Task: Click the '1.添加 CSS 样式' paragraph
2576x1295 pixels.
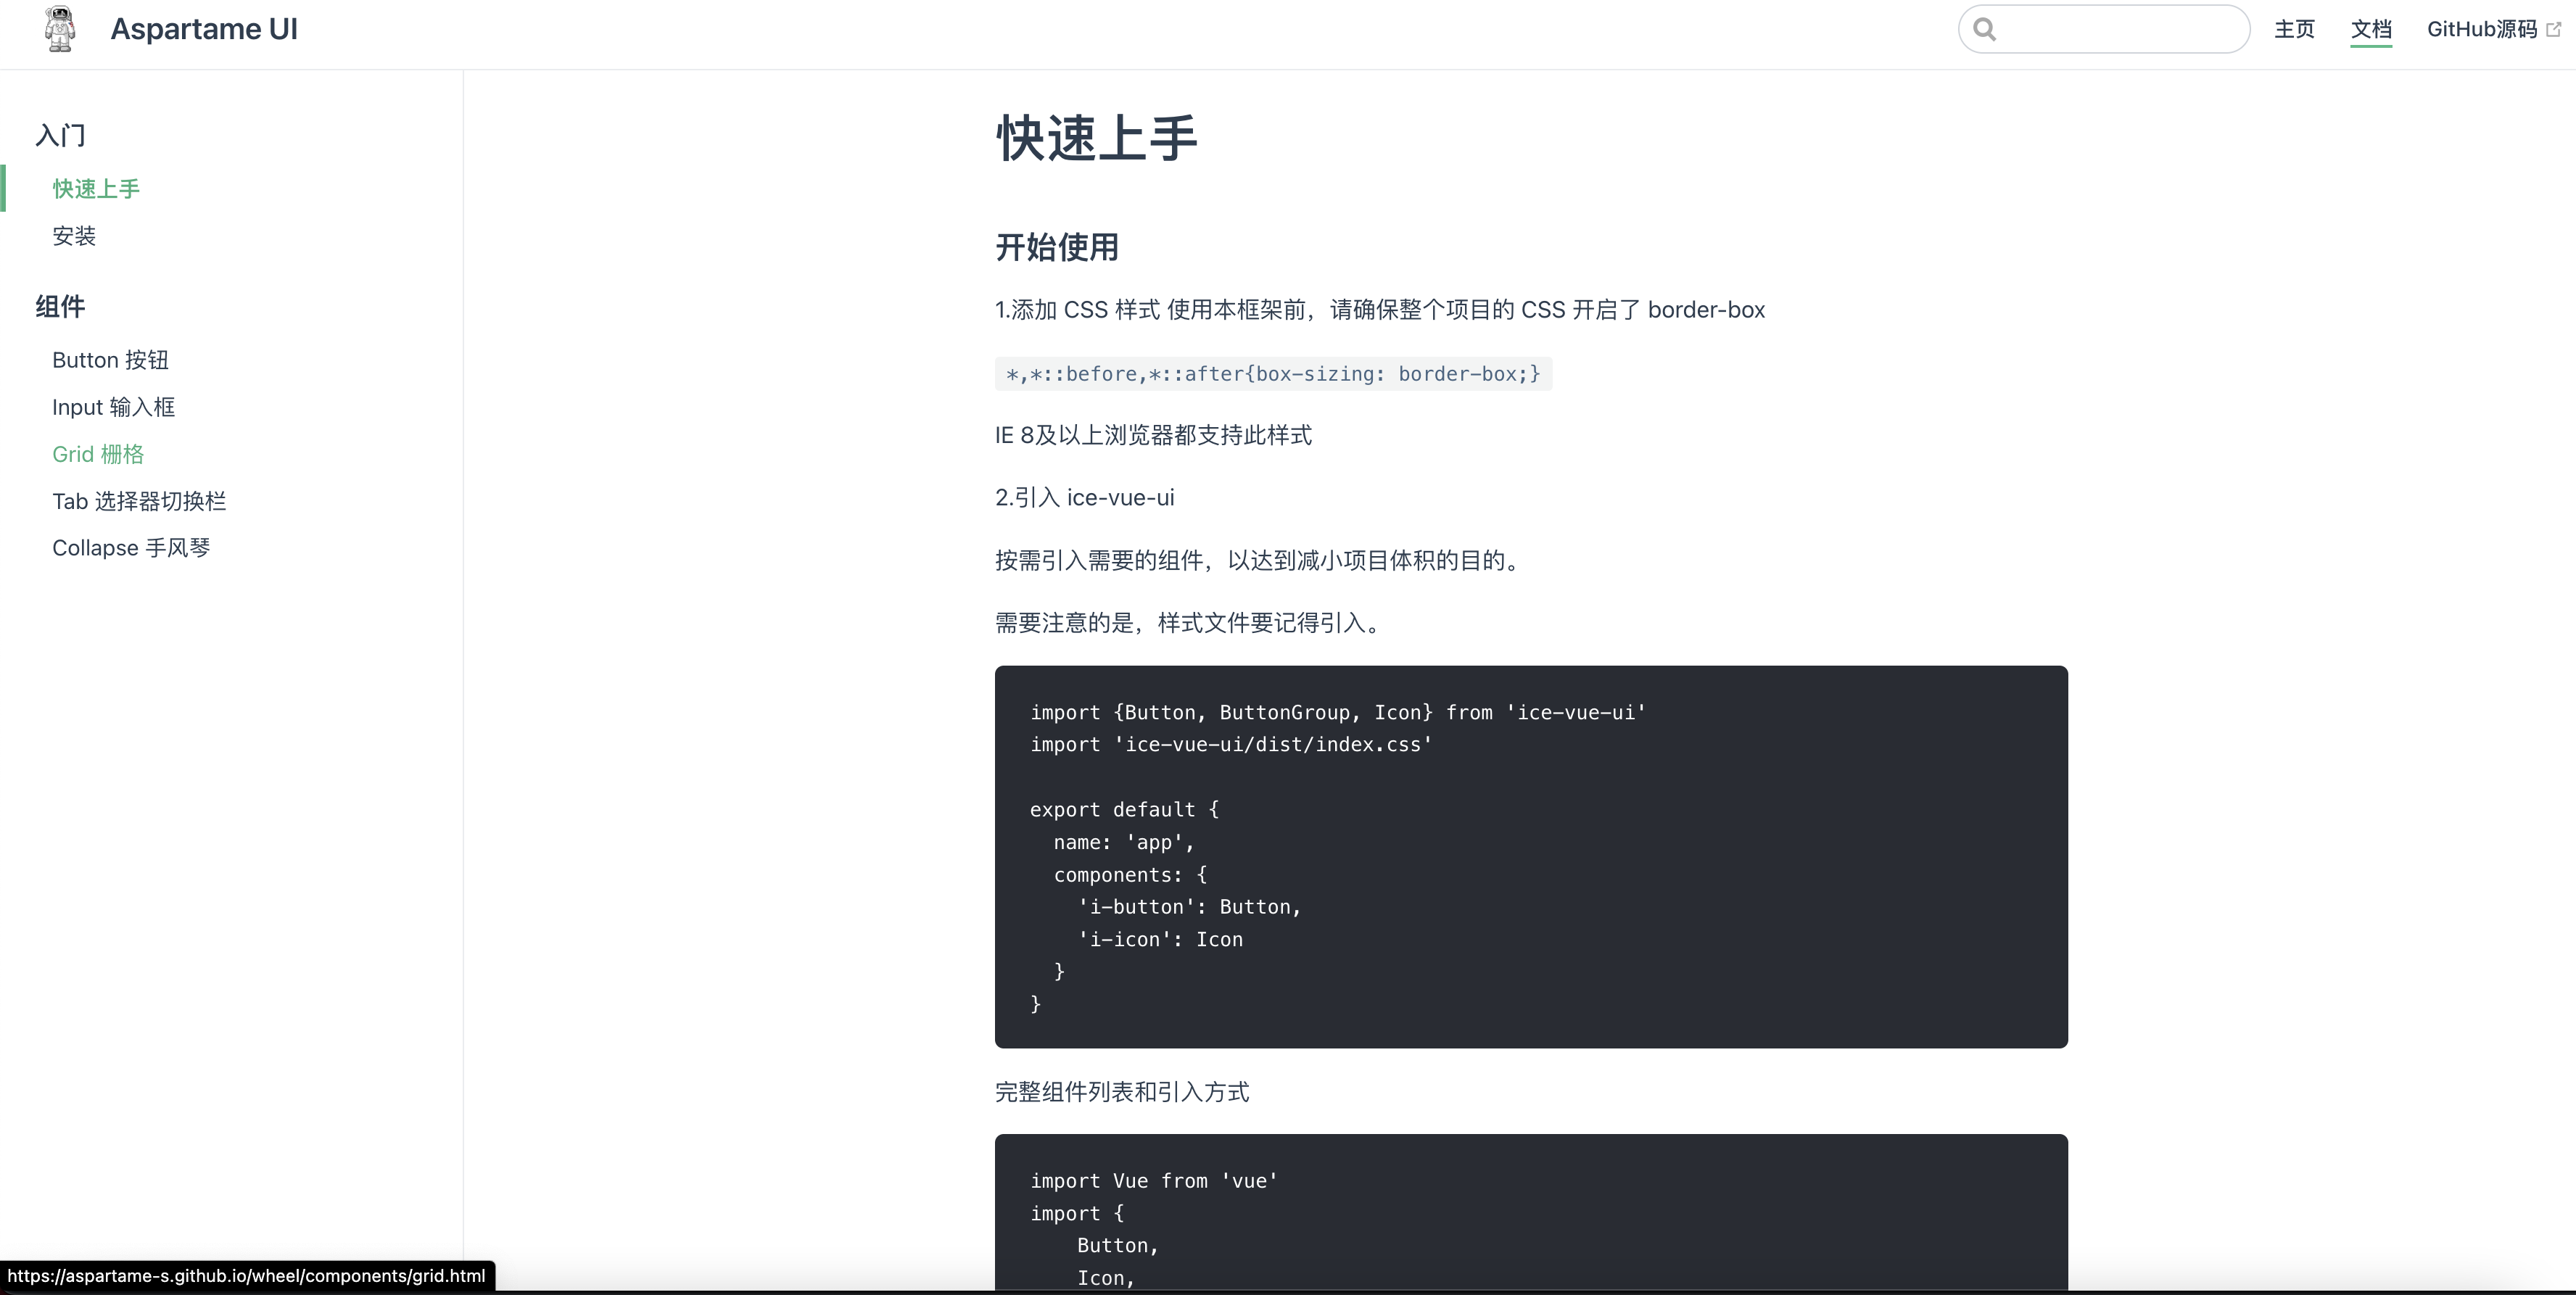Action: coord(1380,310)
